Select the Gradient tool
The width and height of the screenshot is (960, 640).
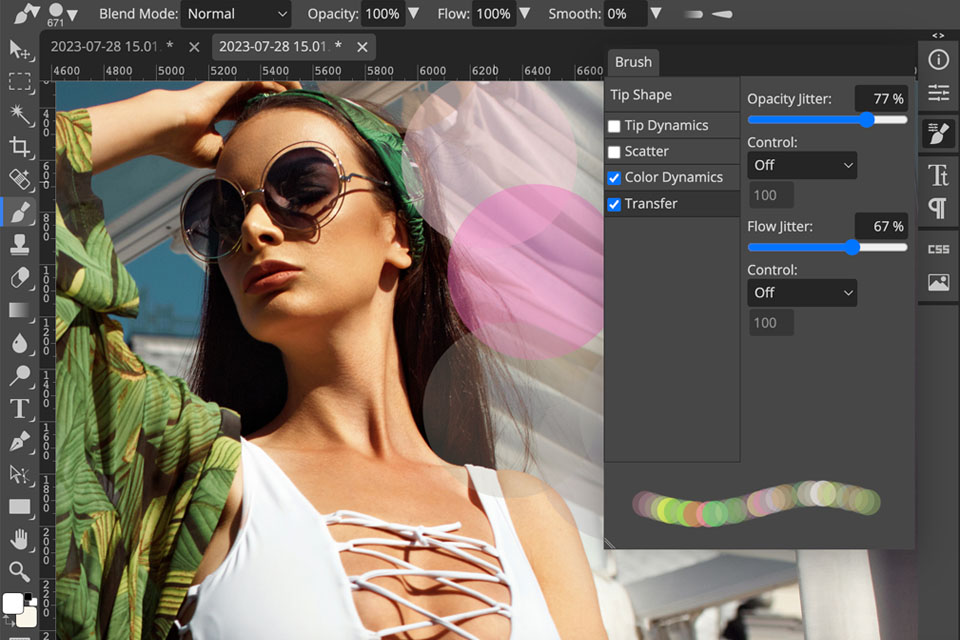coord(20,311)
